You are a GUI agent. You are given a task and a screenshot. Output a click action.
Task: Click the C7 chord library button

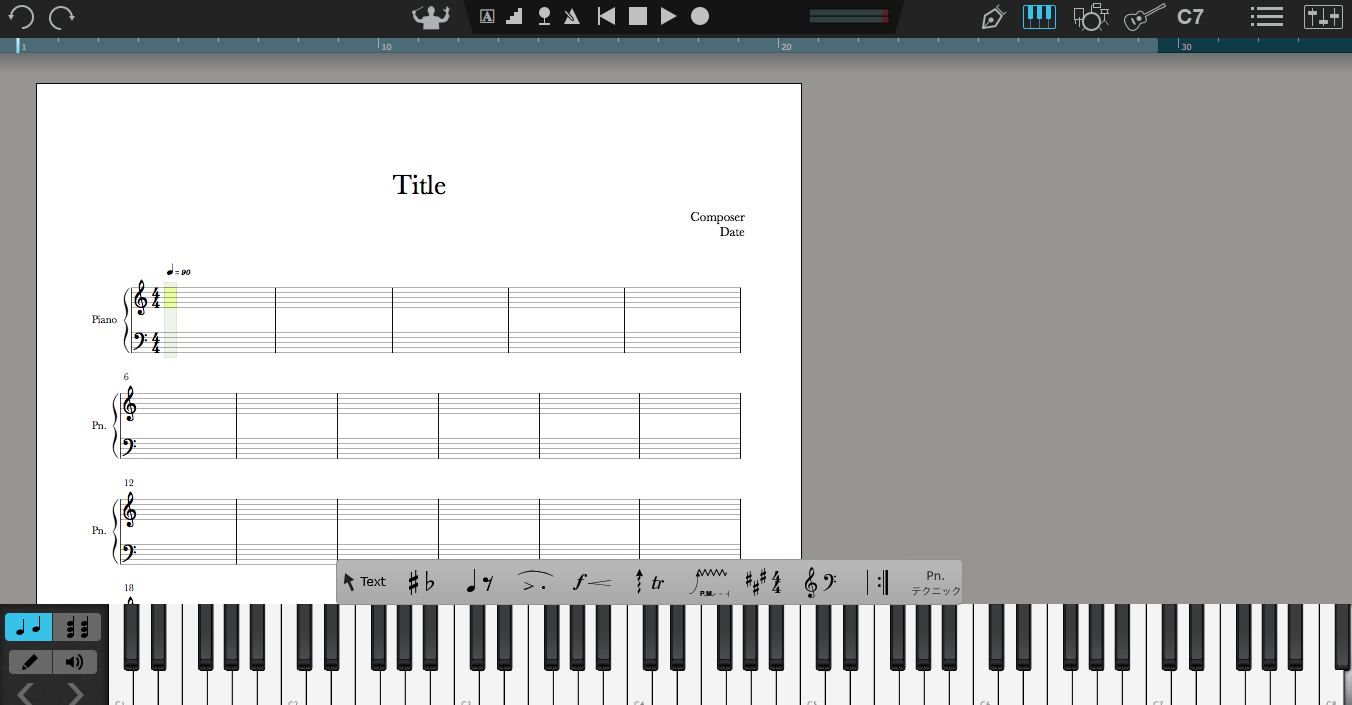pyautogui.click(x=1190, y=17)
